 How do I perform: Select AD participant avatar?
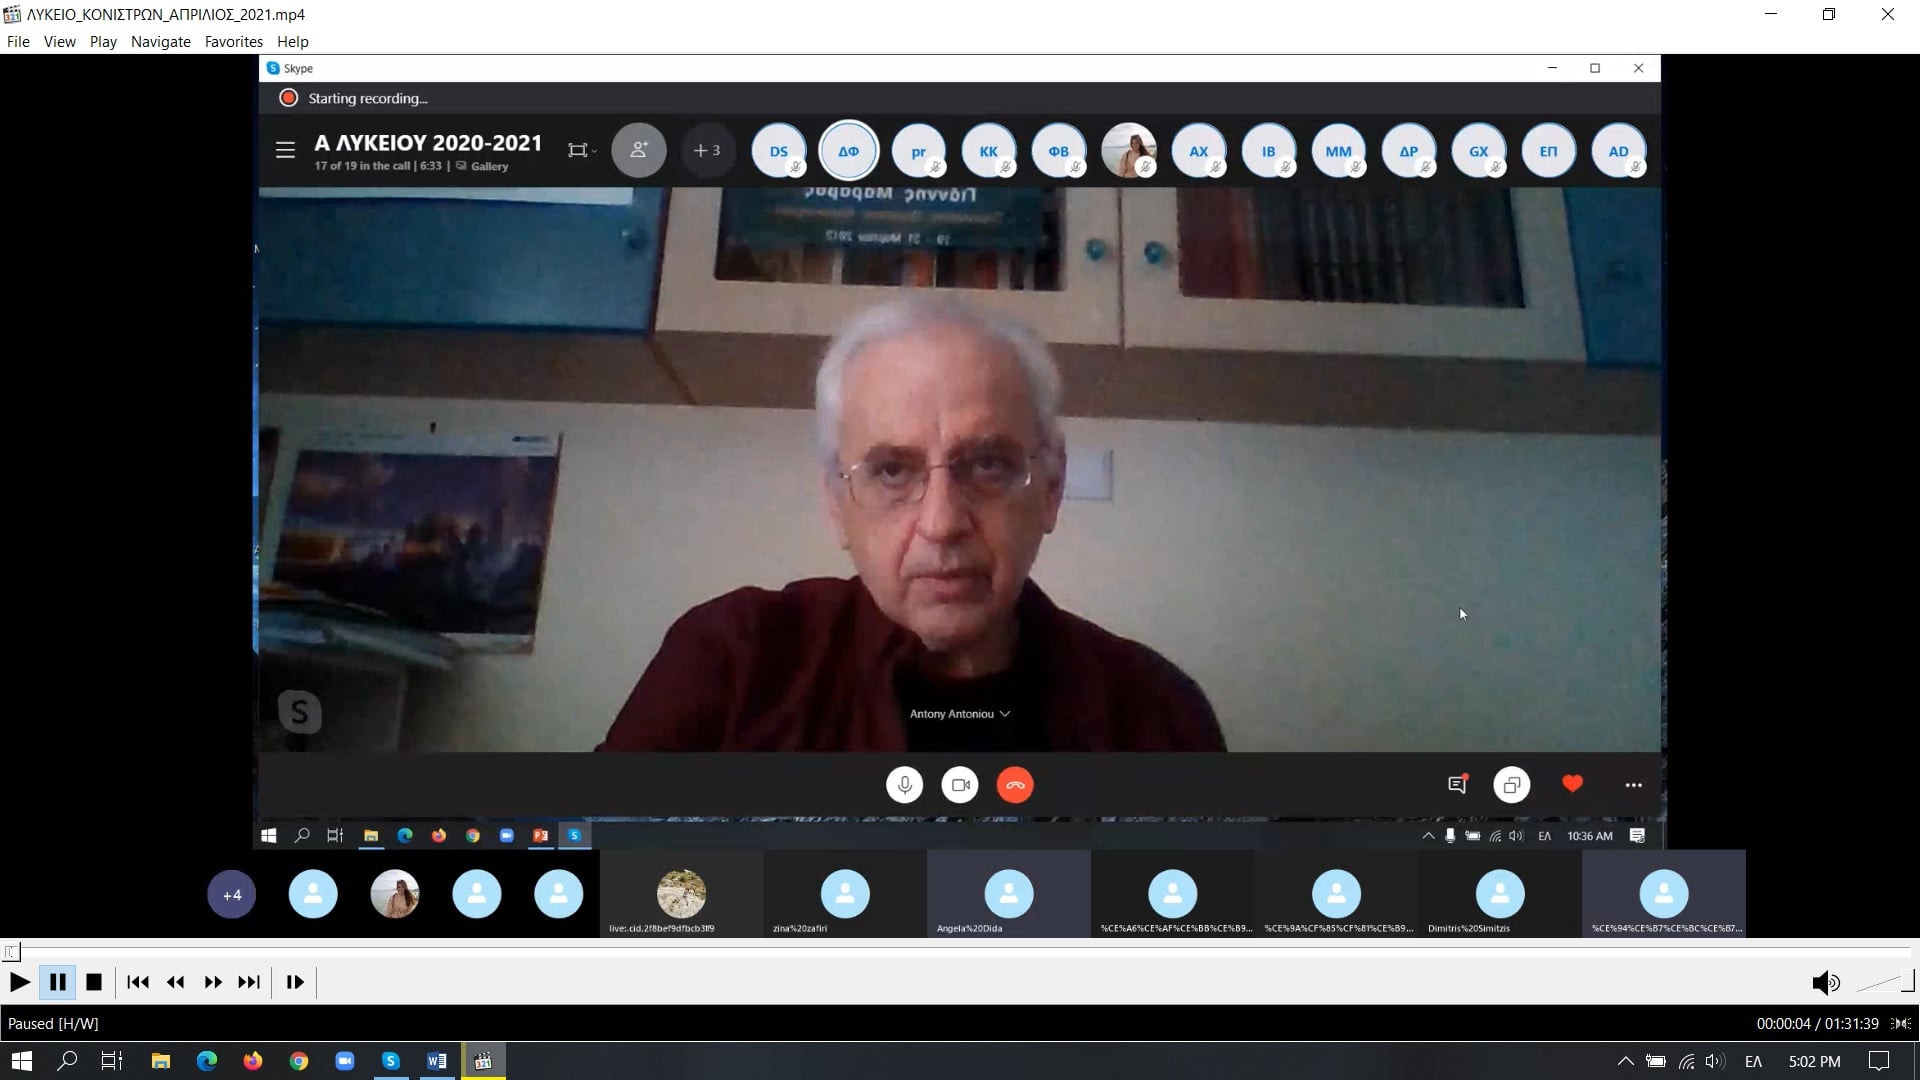coord(1619,151)
